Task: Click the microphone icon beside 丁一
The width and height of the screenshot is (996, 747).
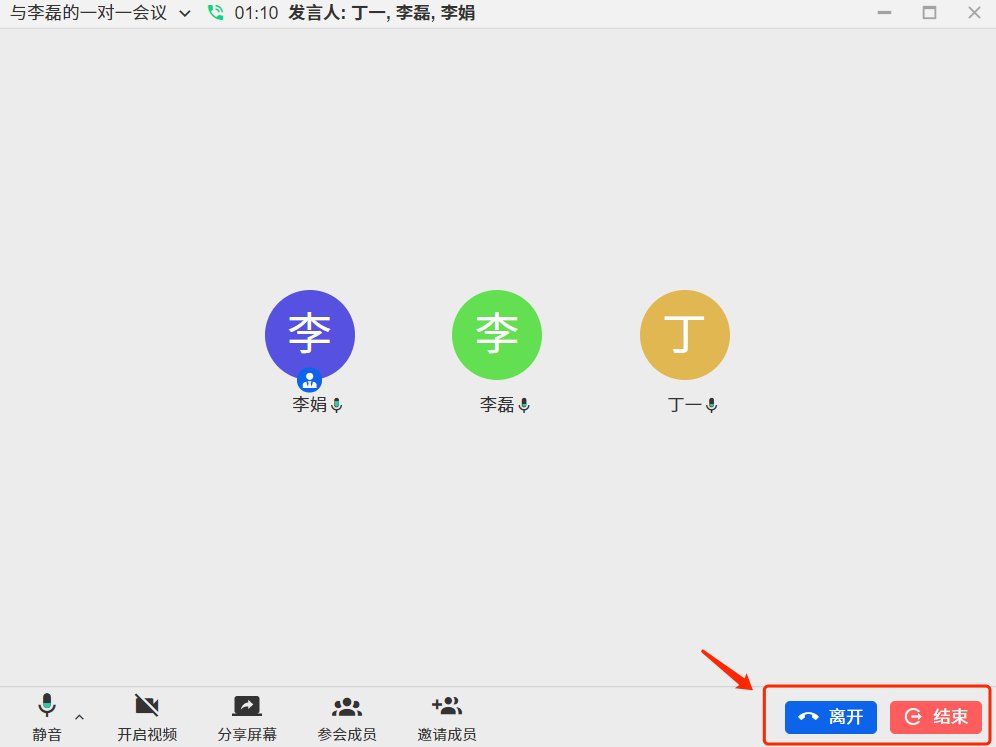Action: click(x=711, y=405)
